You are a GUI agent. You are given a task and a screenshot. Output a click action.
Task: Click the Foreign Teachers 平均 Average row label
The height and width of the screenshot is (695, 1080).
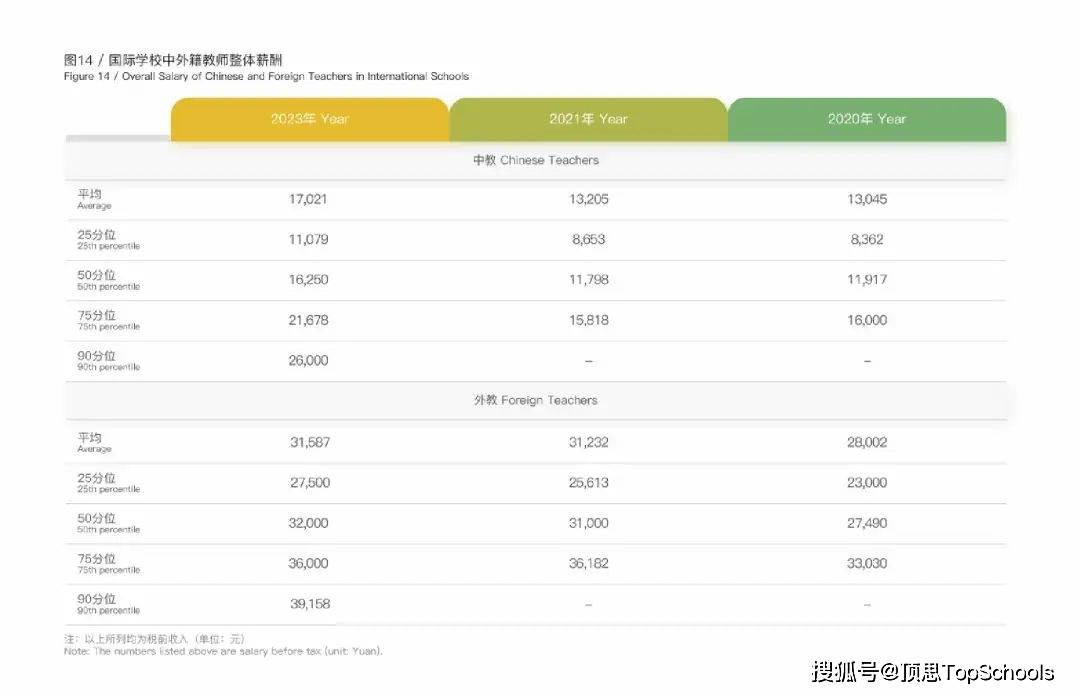click(94, 442)
